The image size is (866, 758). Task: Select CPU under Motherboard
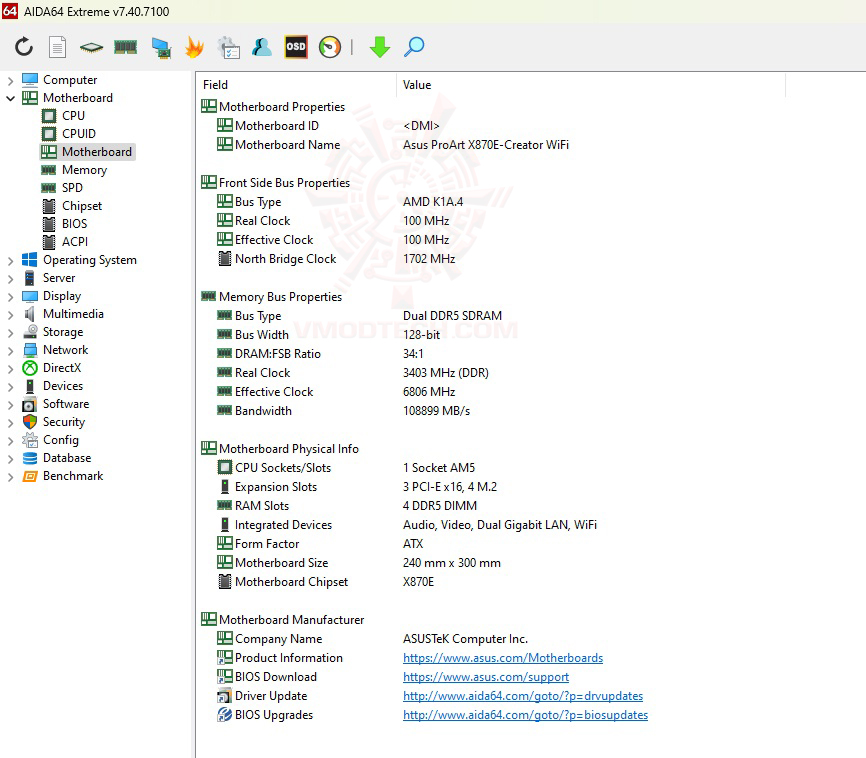click(73, 116)
